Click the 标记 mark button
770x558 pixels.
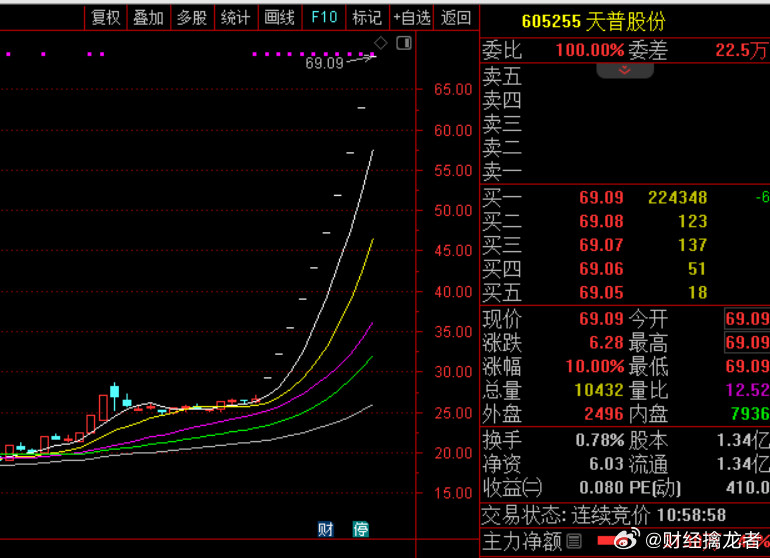tap(367, 18)
